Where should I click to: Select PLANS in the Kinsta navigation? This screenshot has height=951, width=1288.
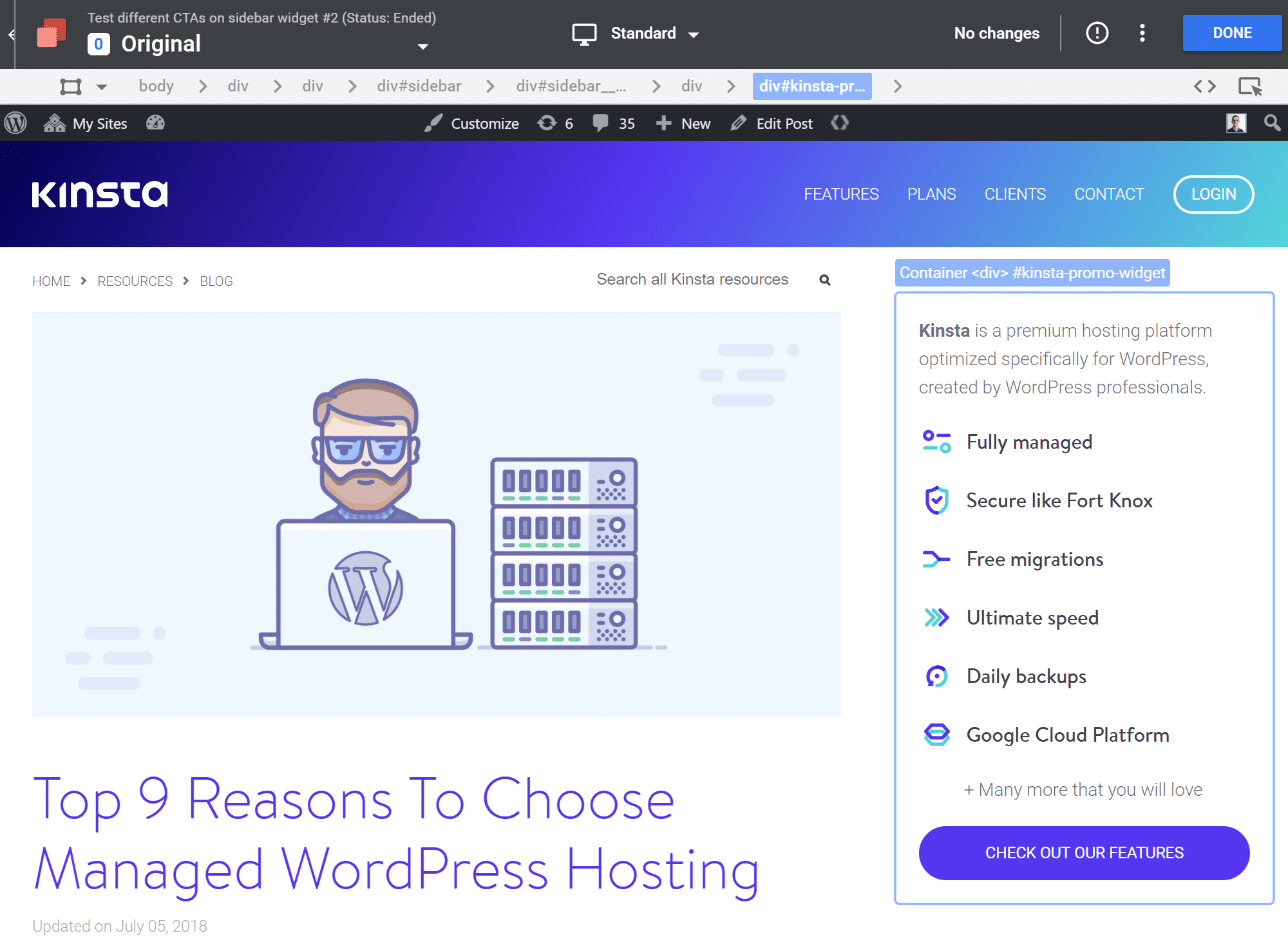coord(931,194)
